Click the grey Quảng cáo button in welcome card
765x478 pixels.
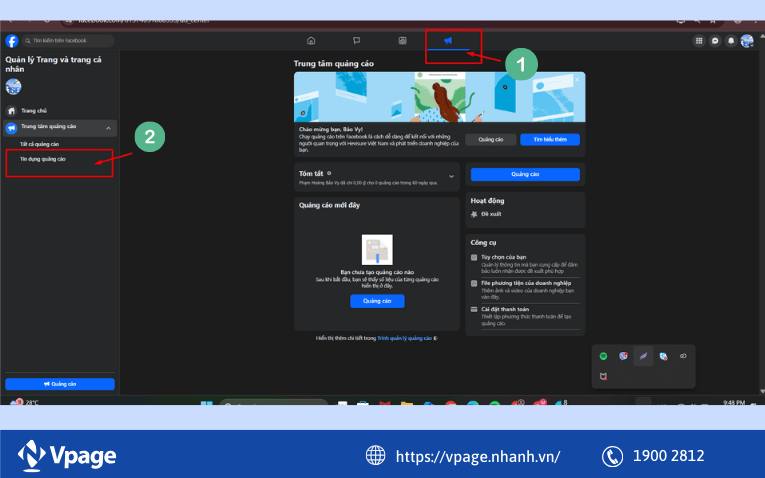click(x=491, y=139)
